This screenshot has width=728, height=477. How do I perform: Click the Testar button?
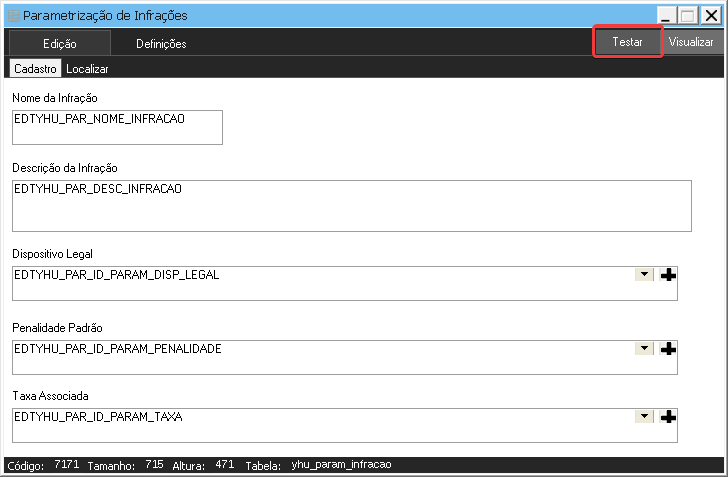click(628, 42)
